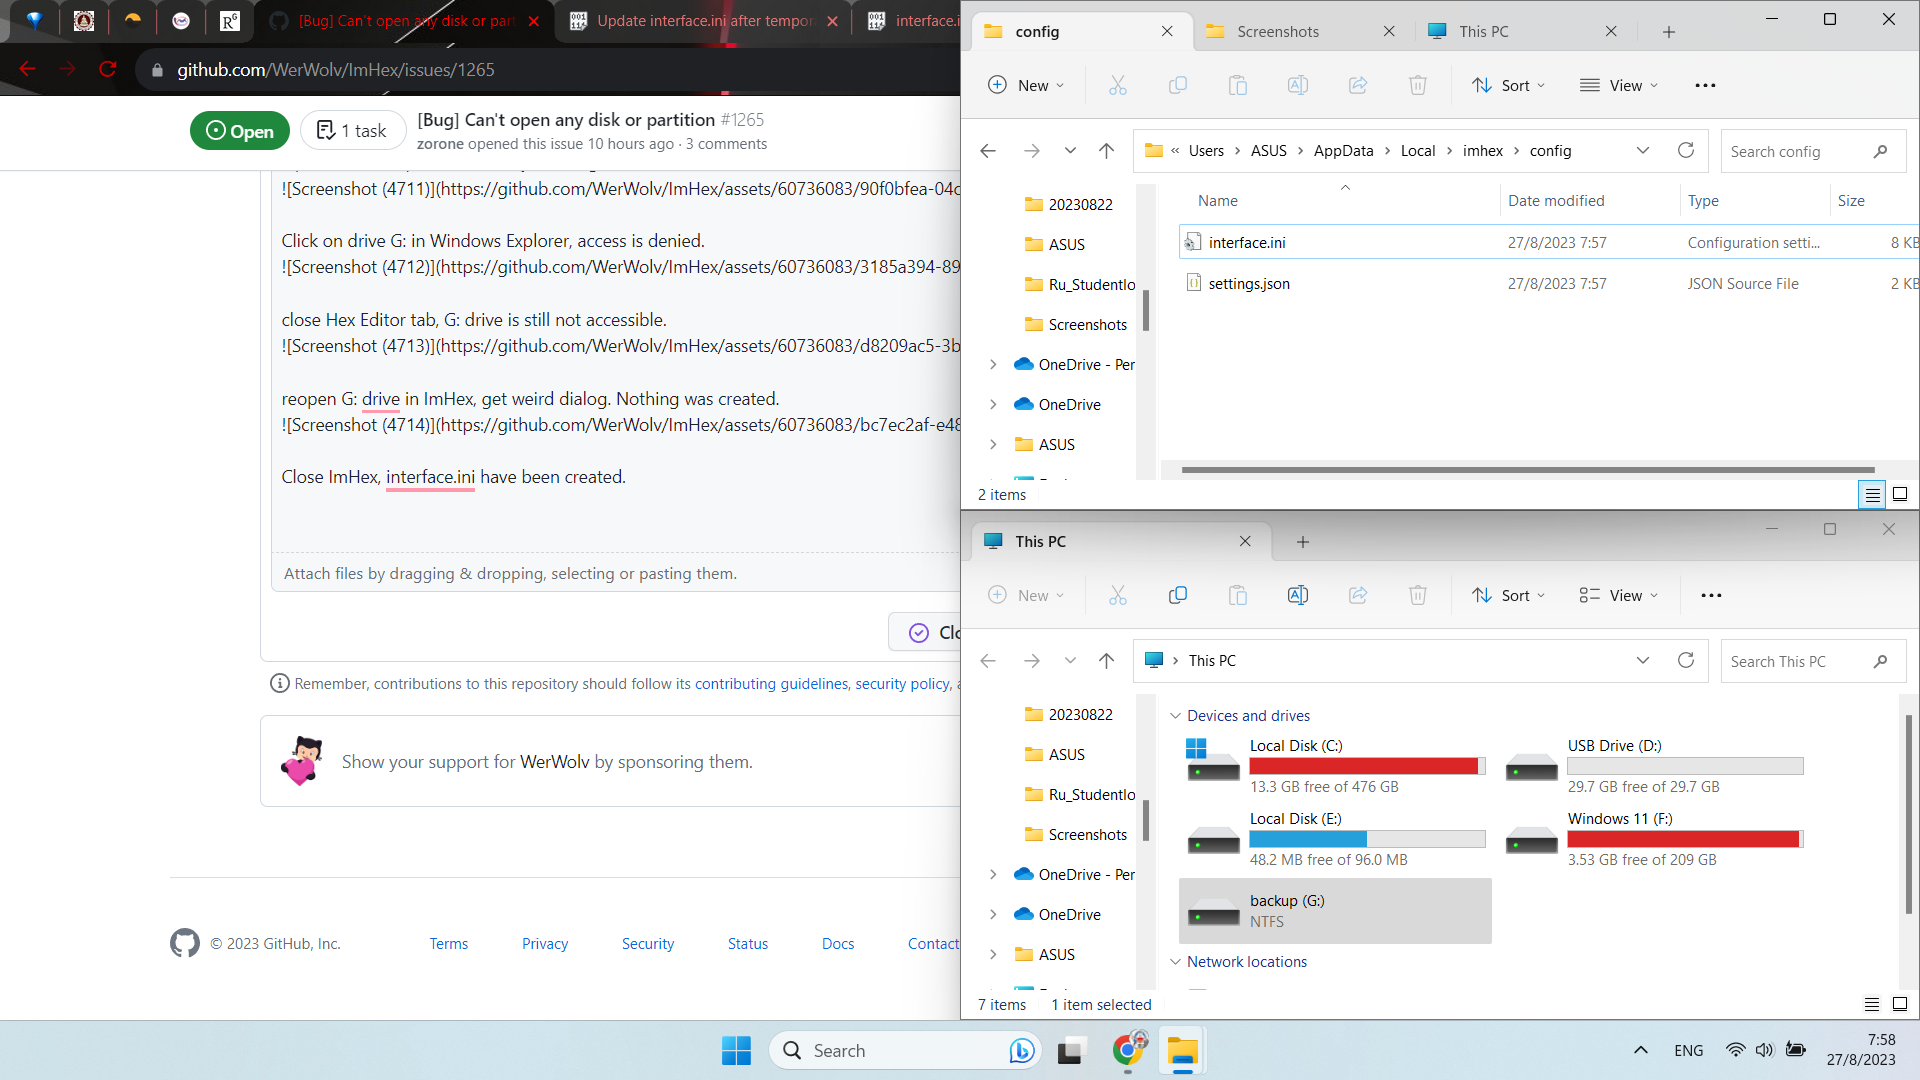Copy interface.ini with the Copy toolbar icon
This screenshot has height=1080, width=1920.
[x=1178, y=85]
